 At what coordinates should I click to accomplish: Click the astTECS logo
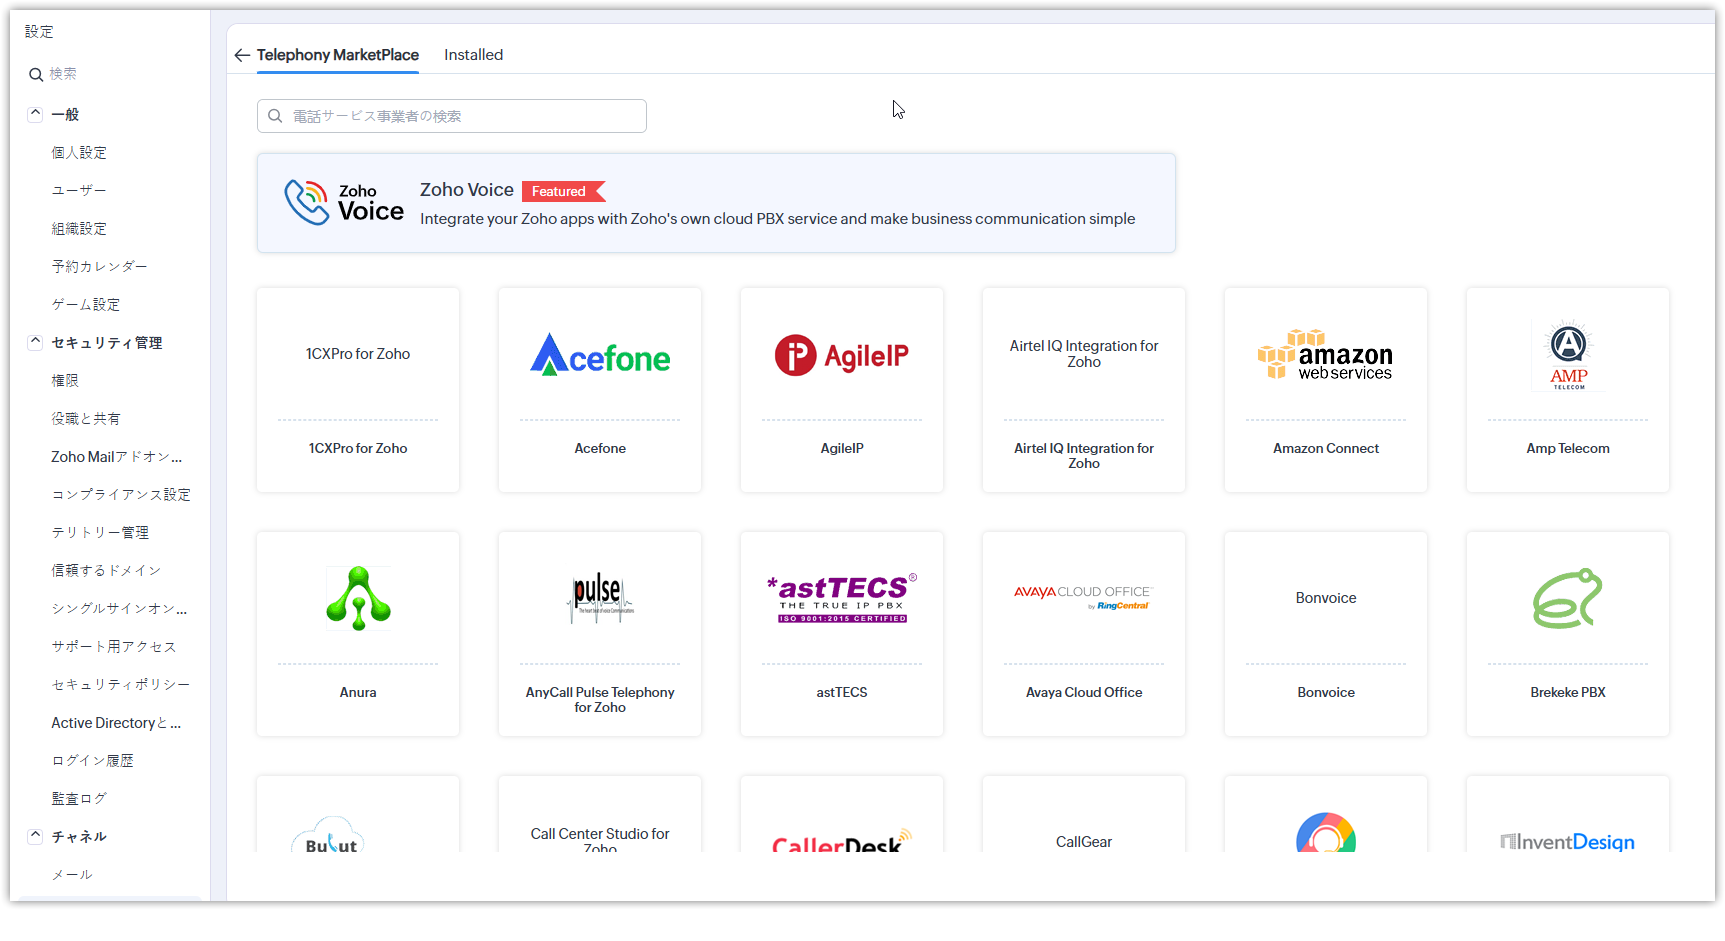(x=842, y=598)
